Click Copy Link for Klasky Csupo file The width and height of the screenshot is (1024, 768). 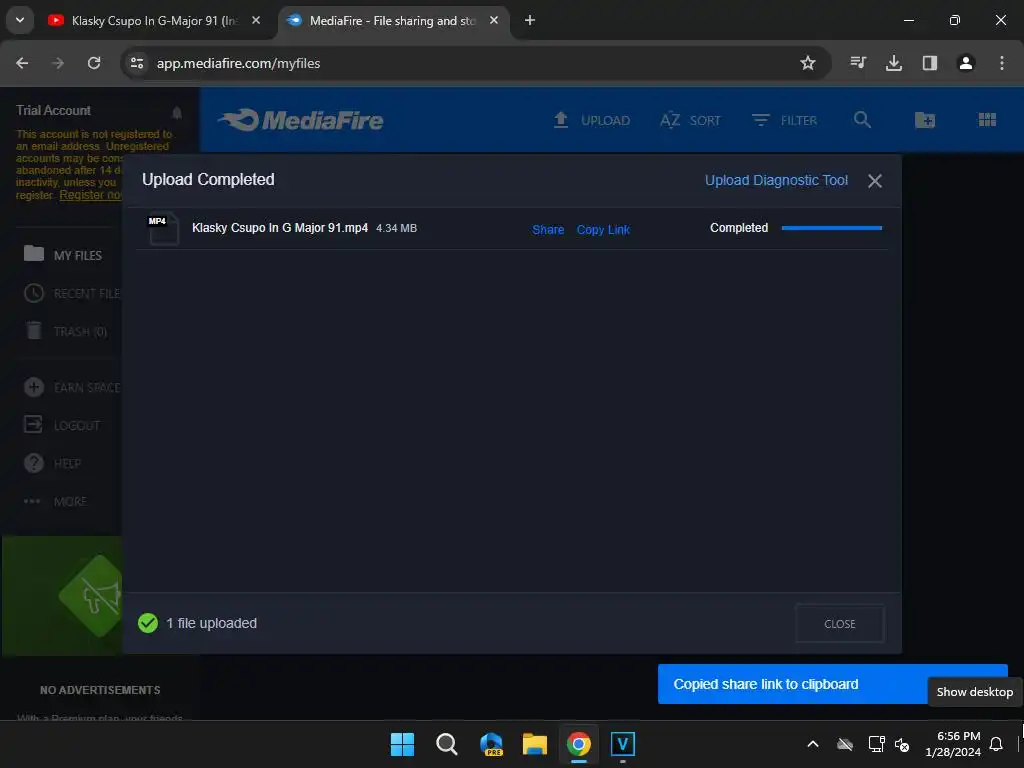point(603,229)
